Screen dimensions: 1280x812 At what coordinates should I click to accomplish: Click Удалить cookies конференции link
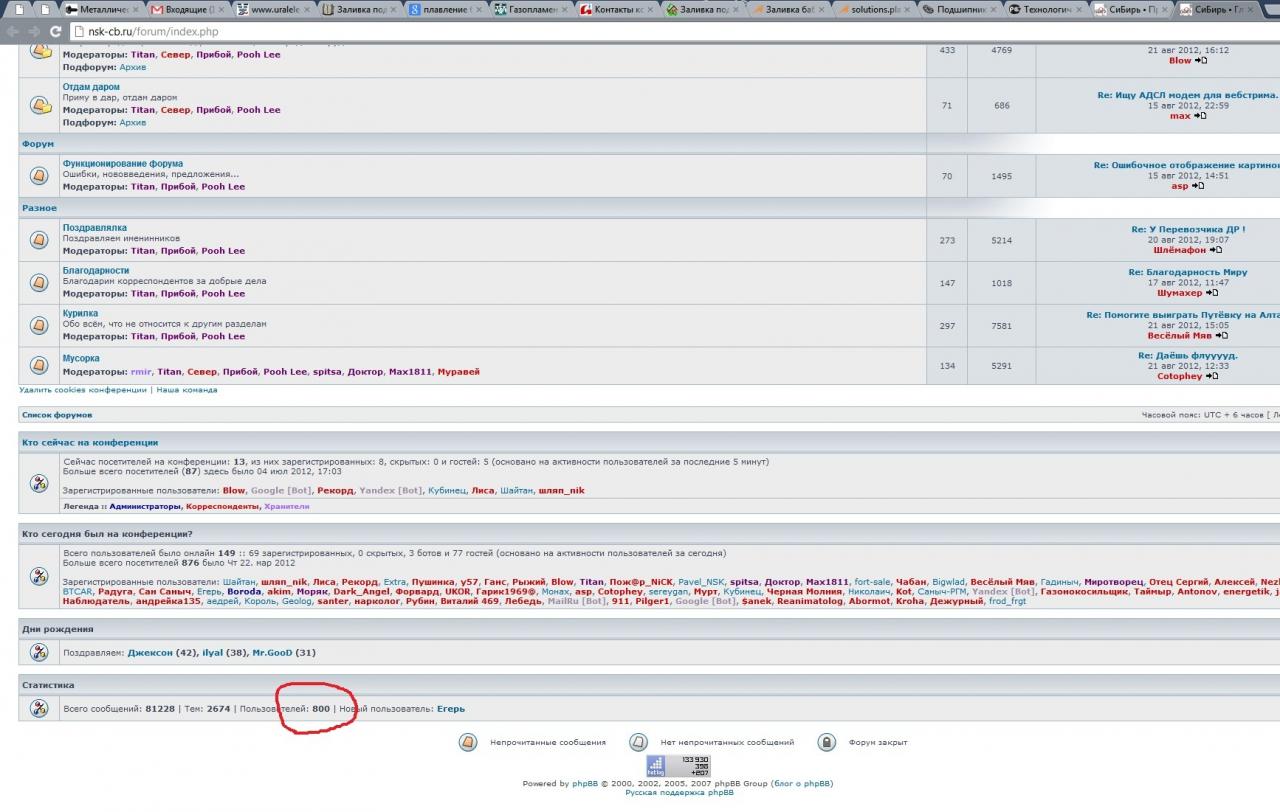pos(84,390)
